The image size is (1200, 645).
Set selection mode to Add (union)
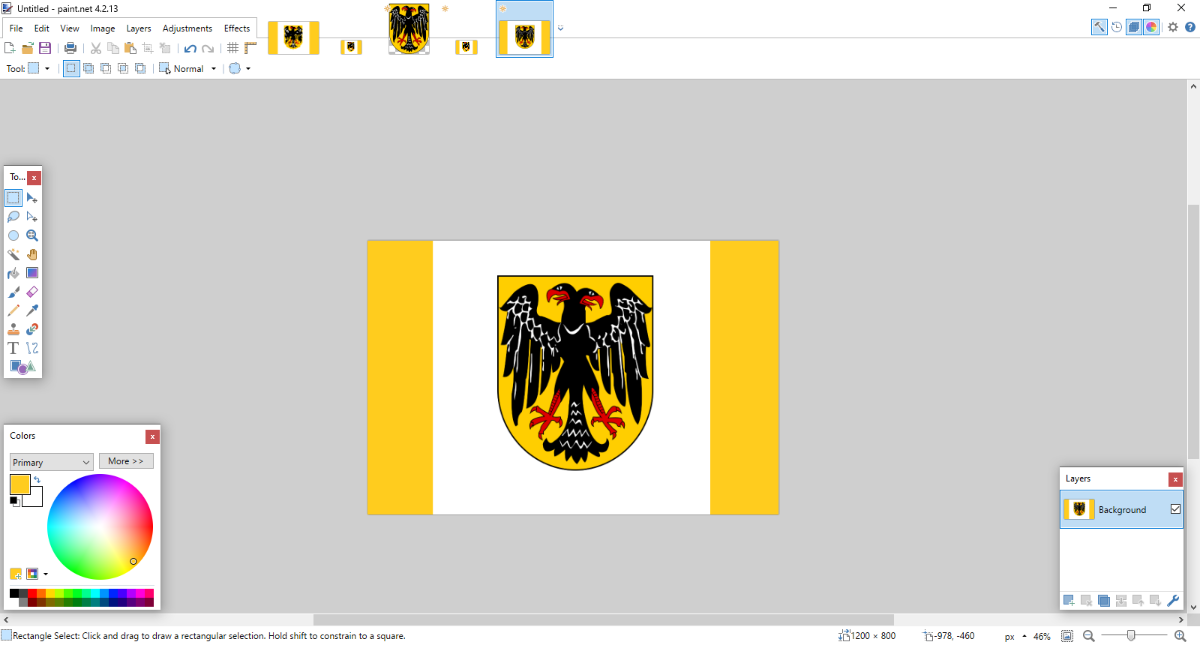pos(88,69)
